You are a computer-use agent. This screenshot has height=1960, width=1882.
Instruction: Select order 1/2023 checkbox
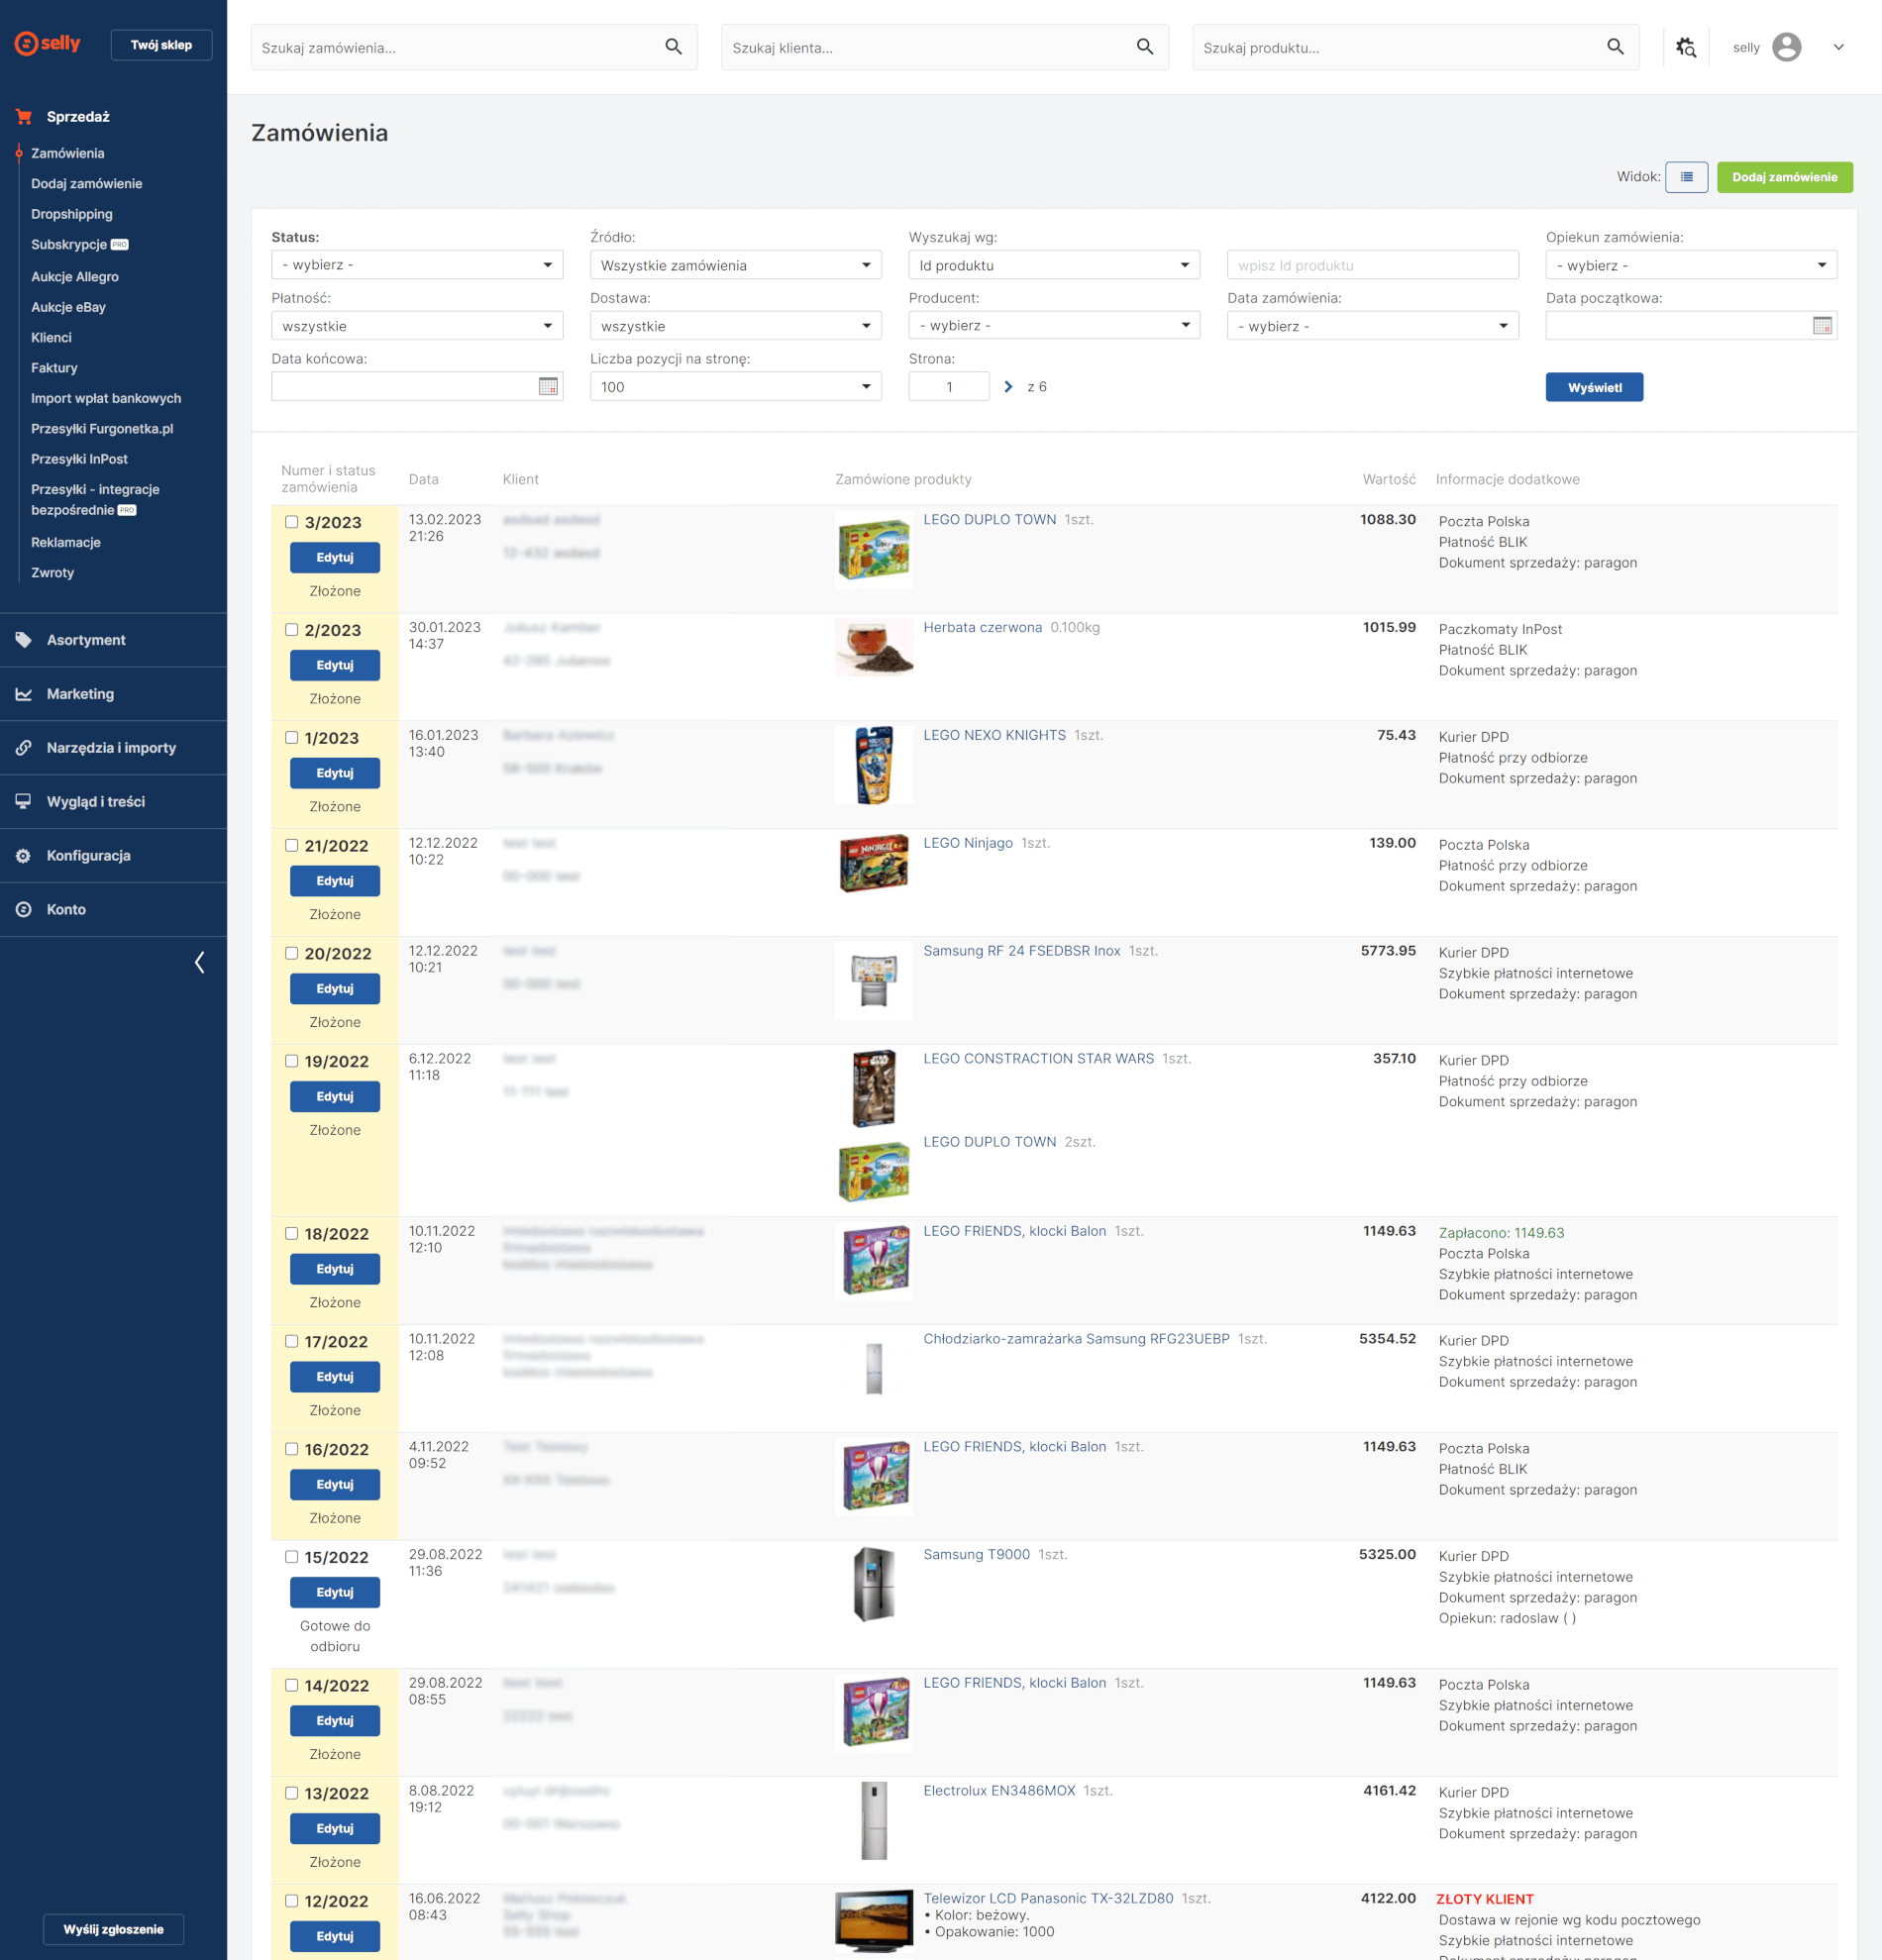[292, 738]
